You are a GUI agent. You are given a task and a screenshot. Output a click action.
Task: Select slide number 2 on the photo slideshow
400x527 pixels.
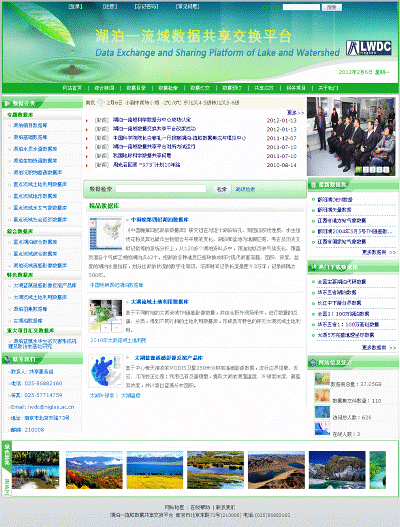pos(366,170)
